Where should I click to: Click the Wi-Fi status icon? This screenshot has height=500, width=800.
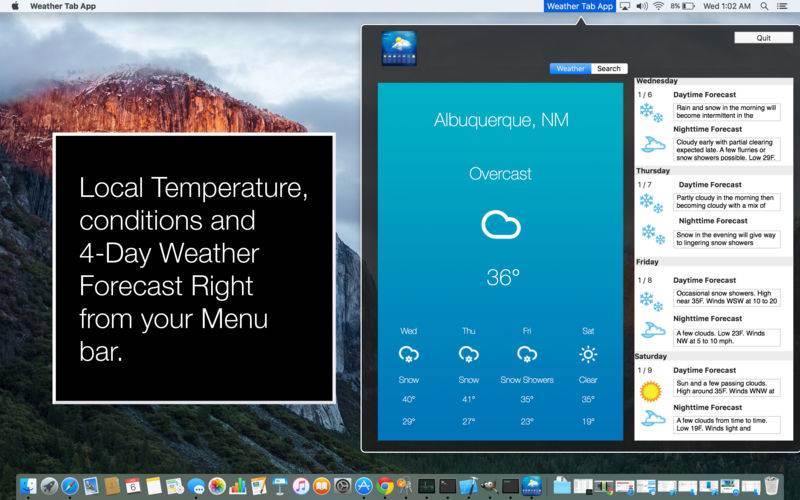click(658, 6)
